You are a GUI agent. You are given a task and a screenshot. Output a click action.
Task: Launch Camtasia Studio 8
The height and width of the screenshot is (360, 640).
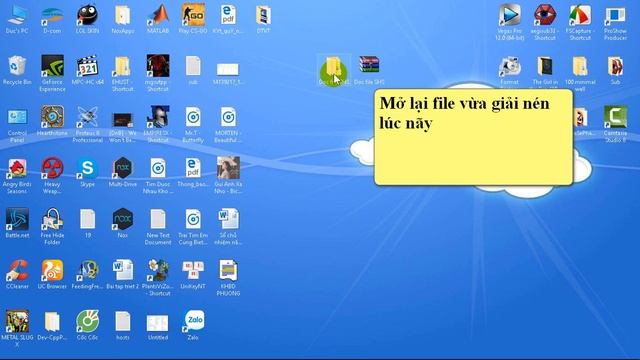[x=615, y=125]
